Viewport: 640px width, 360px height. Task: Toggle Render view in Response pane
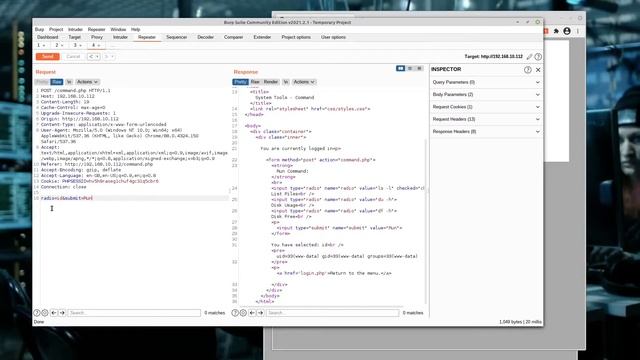(x=271, y=82)
